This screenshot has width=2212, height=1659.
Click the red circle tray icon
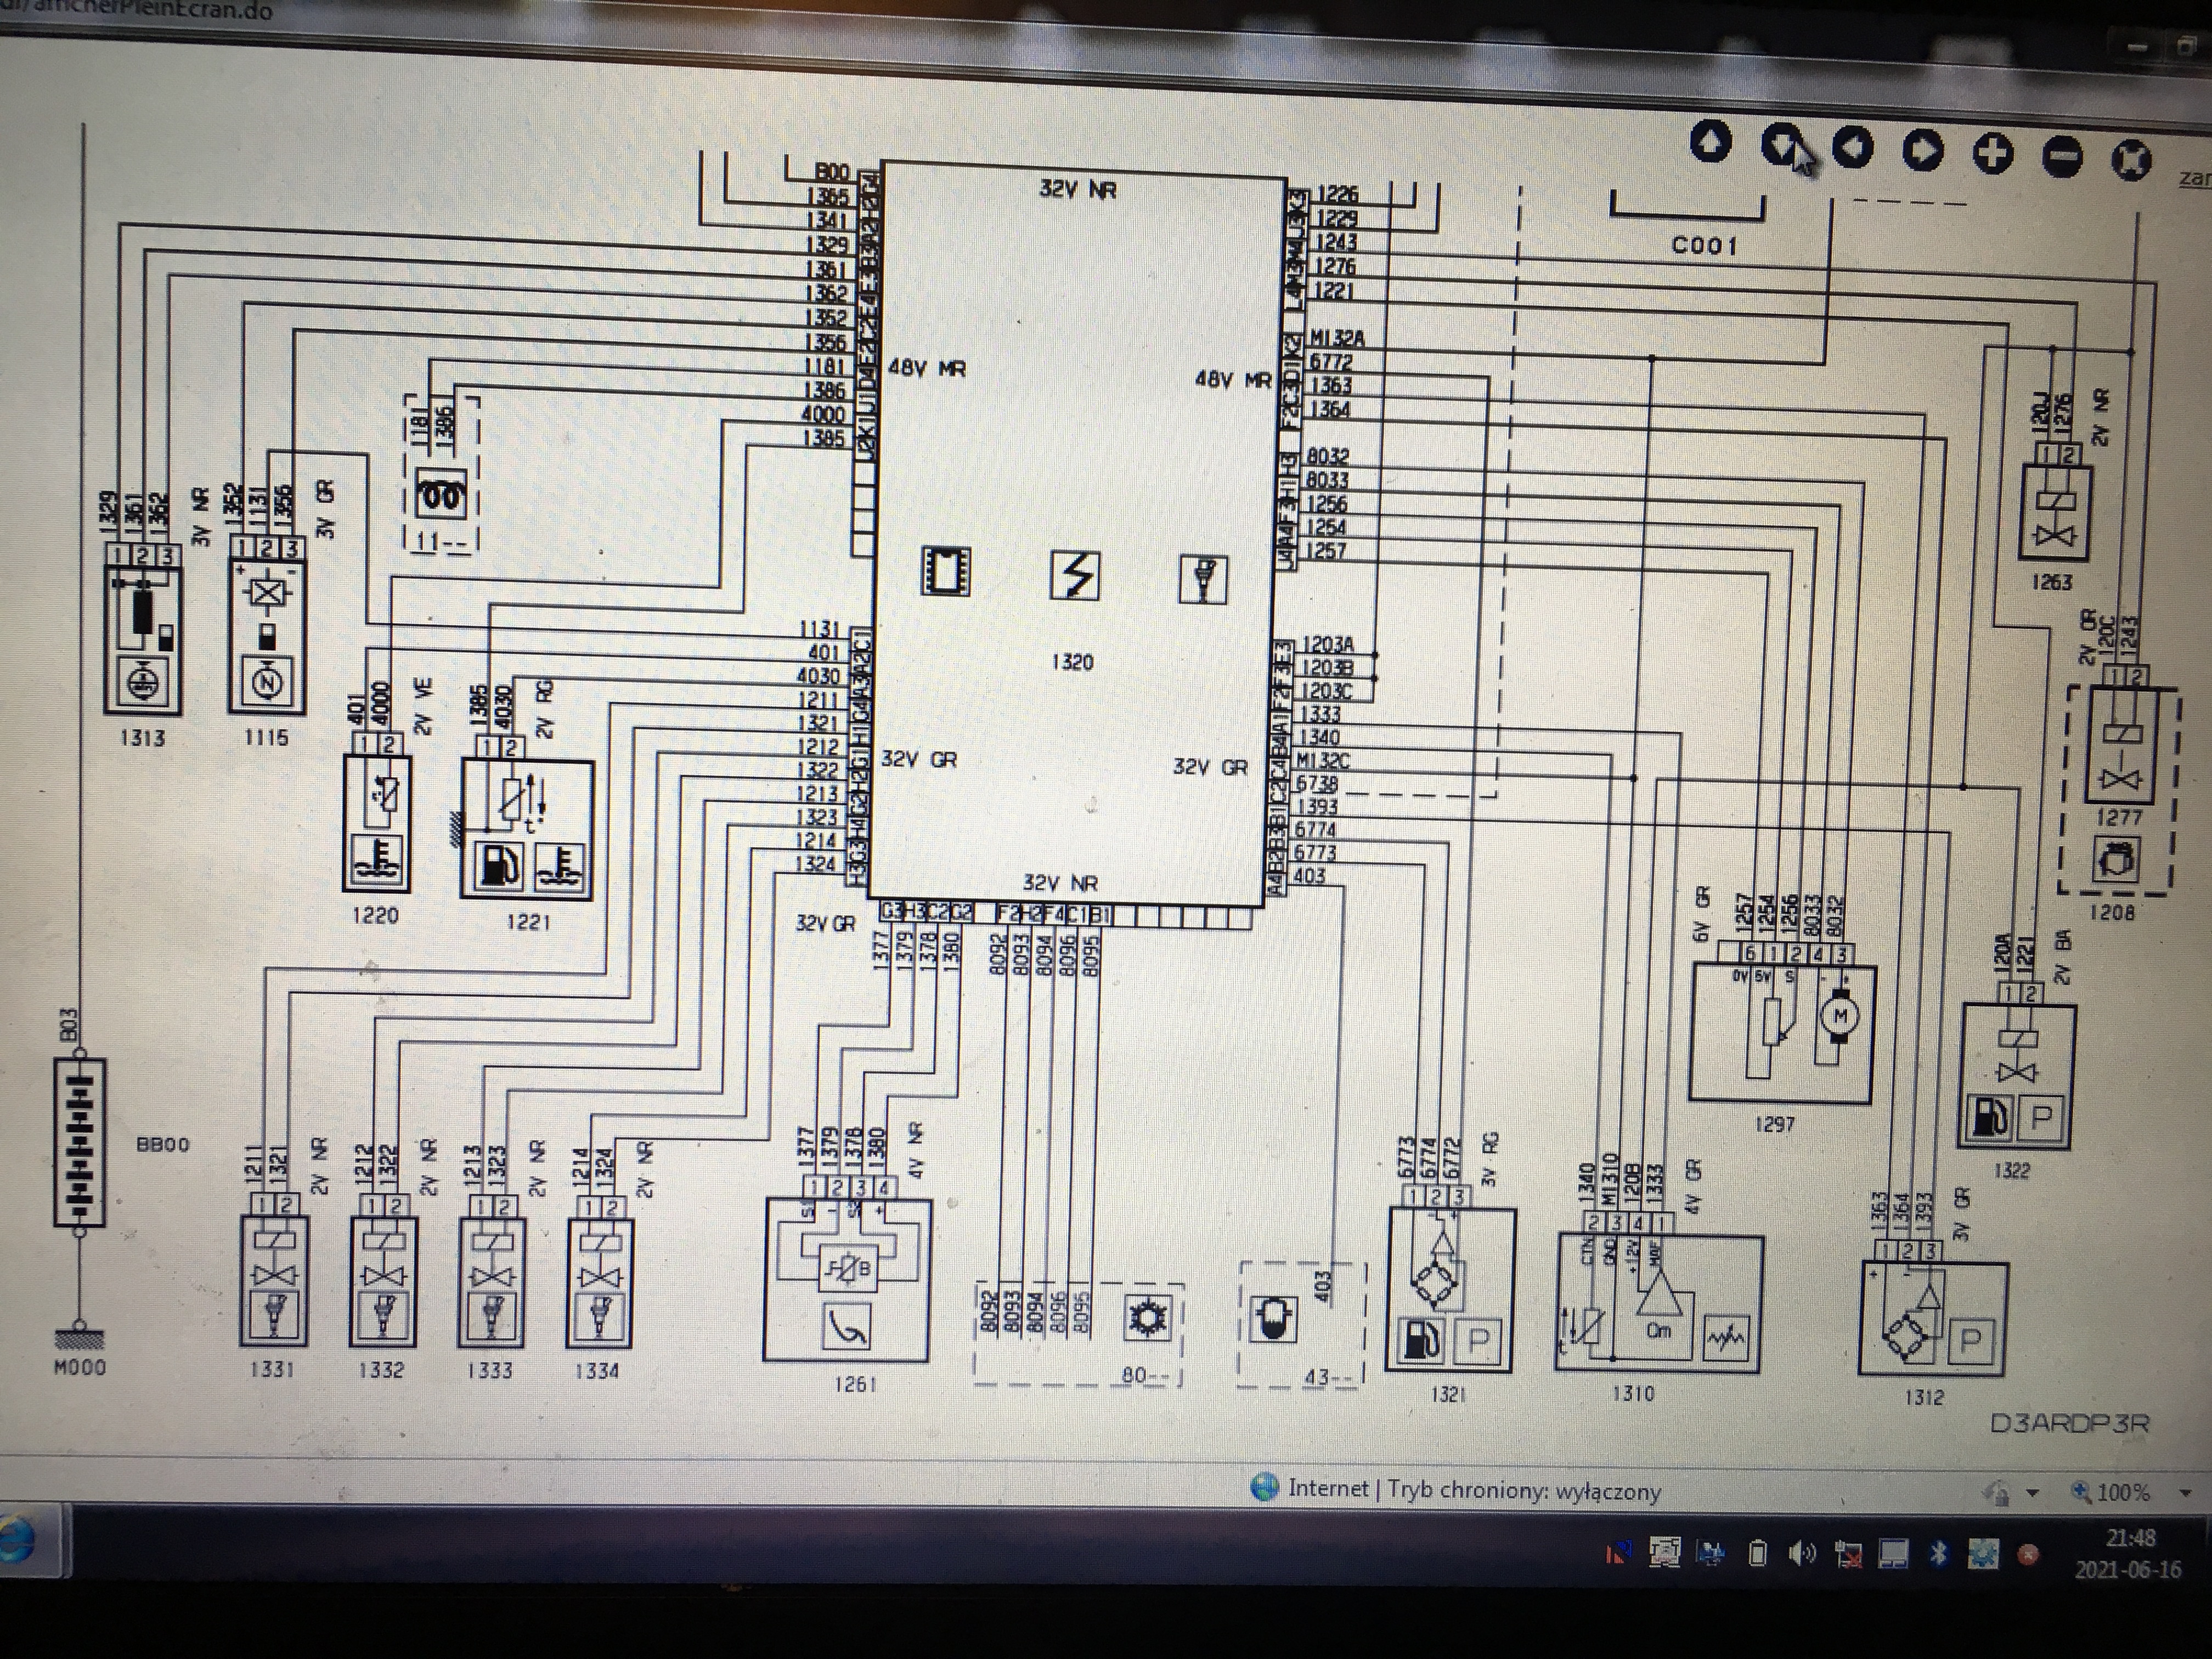pos(2028,1555)
